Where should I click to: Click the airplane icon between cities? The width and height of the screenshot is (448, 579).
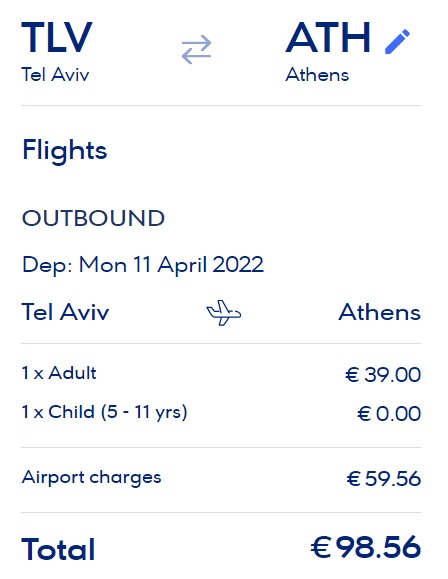[x=223, y=313]
